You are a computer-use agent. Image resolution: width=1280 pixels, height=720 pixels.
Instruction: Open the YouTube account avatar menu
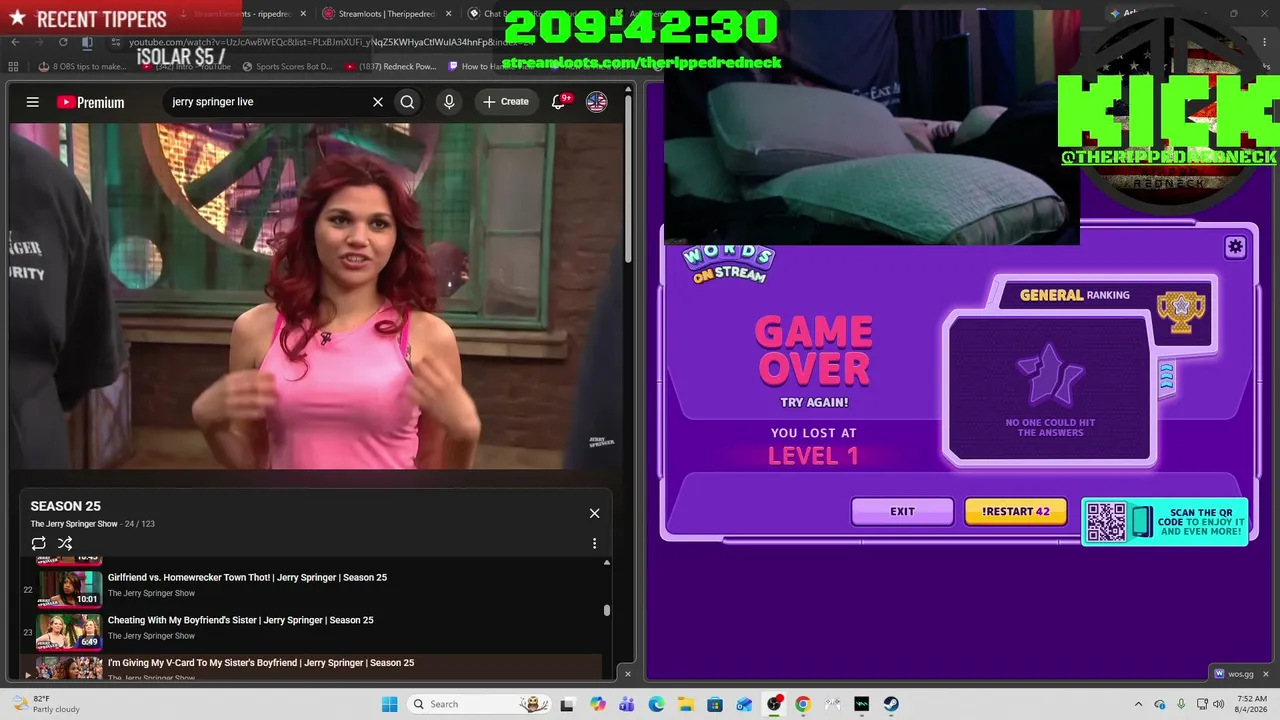[x=596, y=102]
